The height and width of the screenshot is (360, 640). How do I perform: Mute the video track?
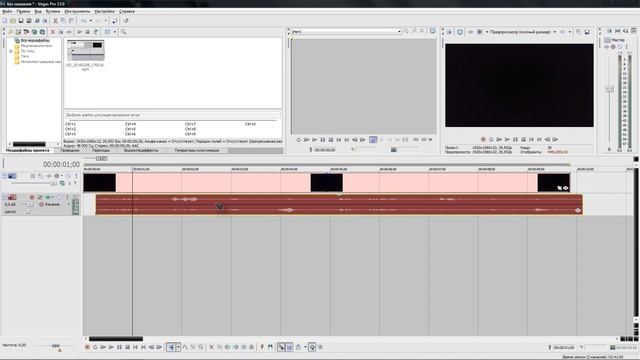click(68, 176)
